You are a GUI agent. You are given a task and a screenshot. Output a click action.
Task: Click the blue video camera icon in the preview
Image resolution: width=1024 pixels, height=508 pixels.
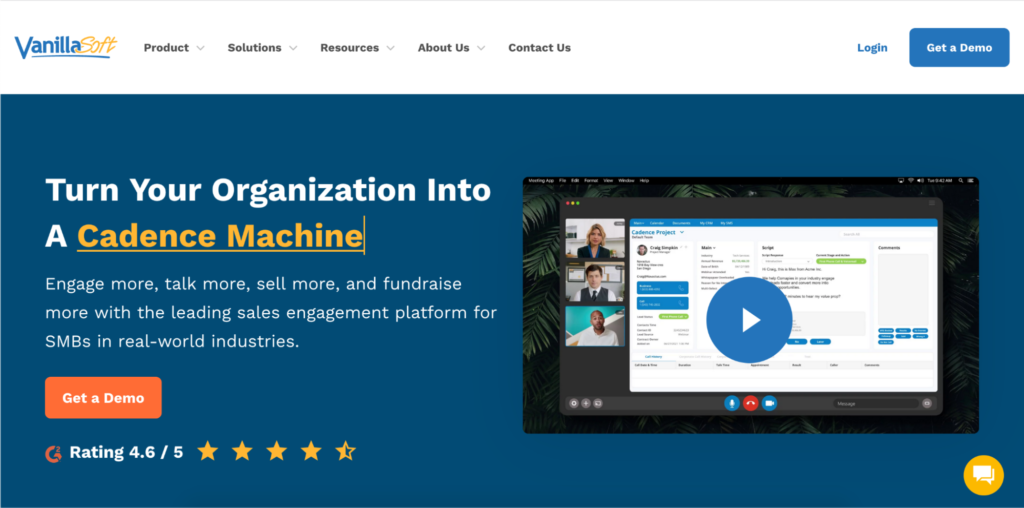tap(769, 403)
